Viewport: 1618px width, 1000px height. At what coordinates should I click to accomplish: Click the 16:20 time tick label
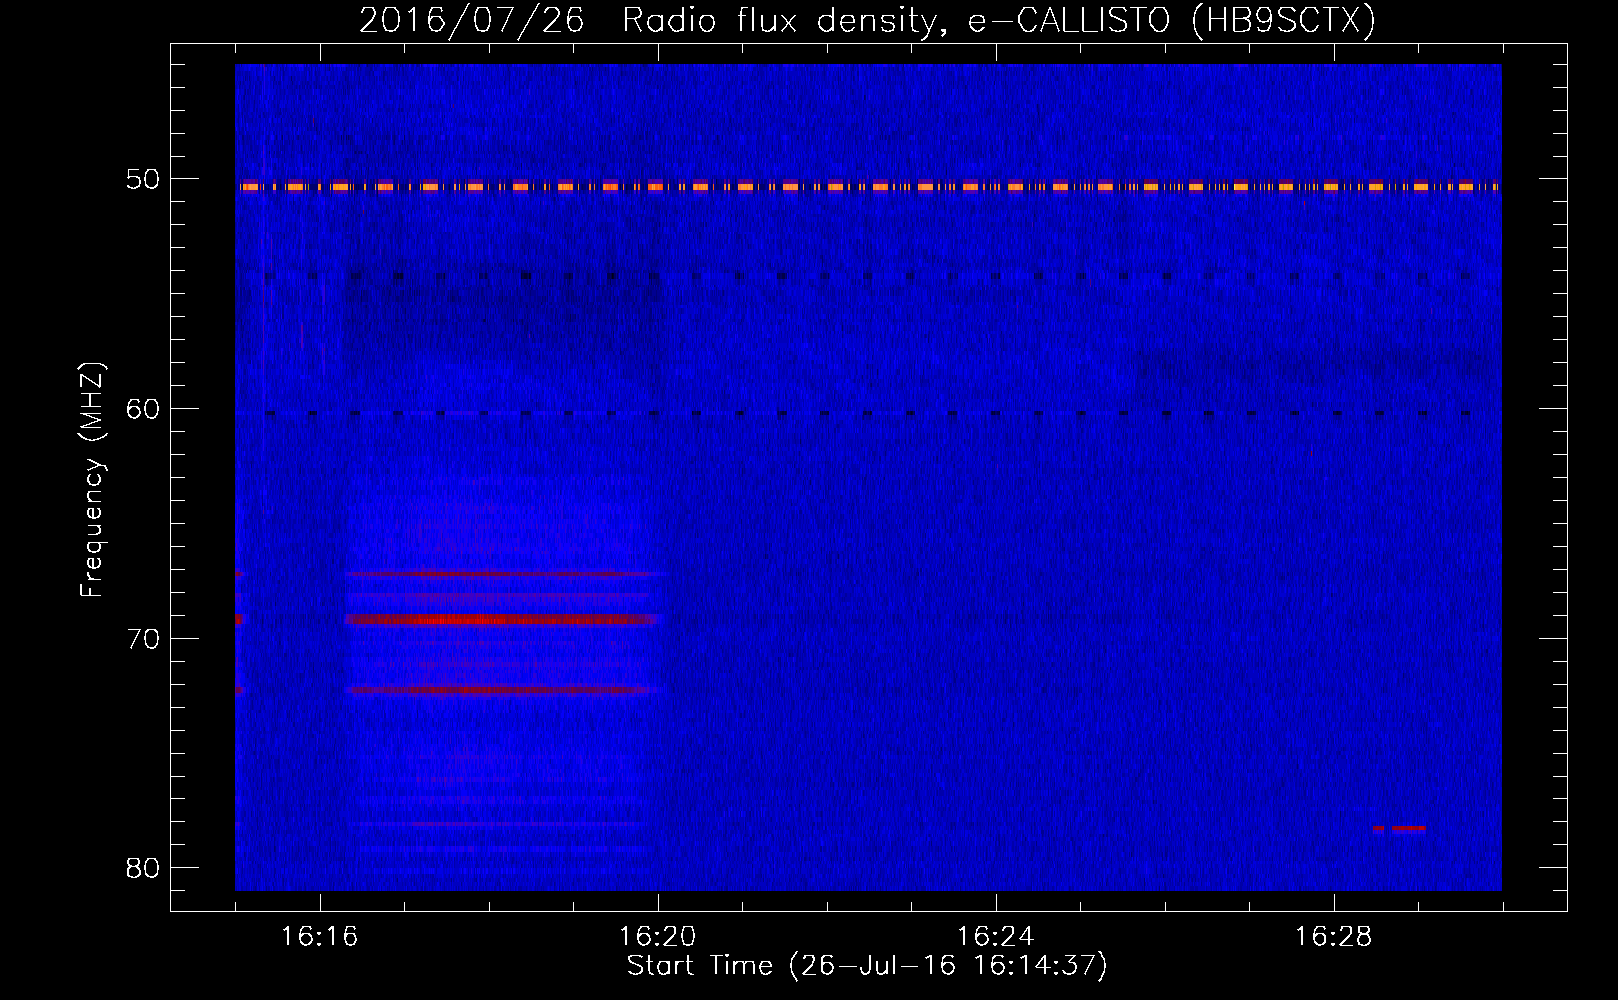(x=658, y=937)
